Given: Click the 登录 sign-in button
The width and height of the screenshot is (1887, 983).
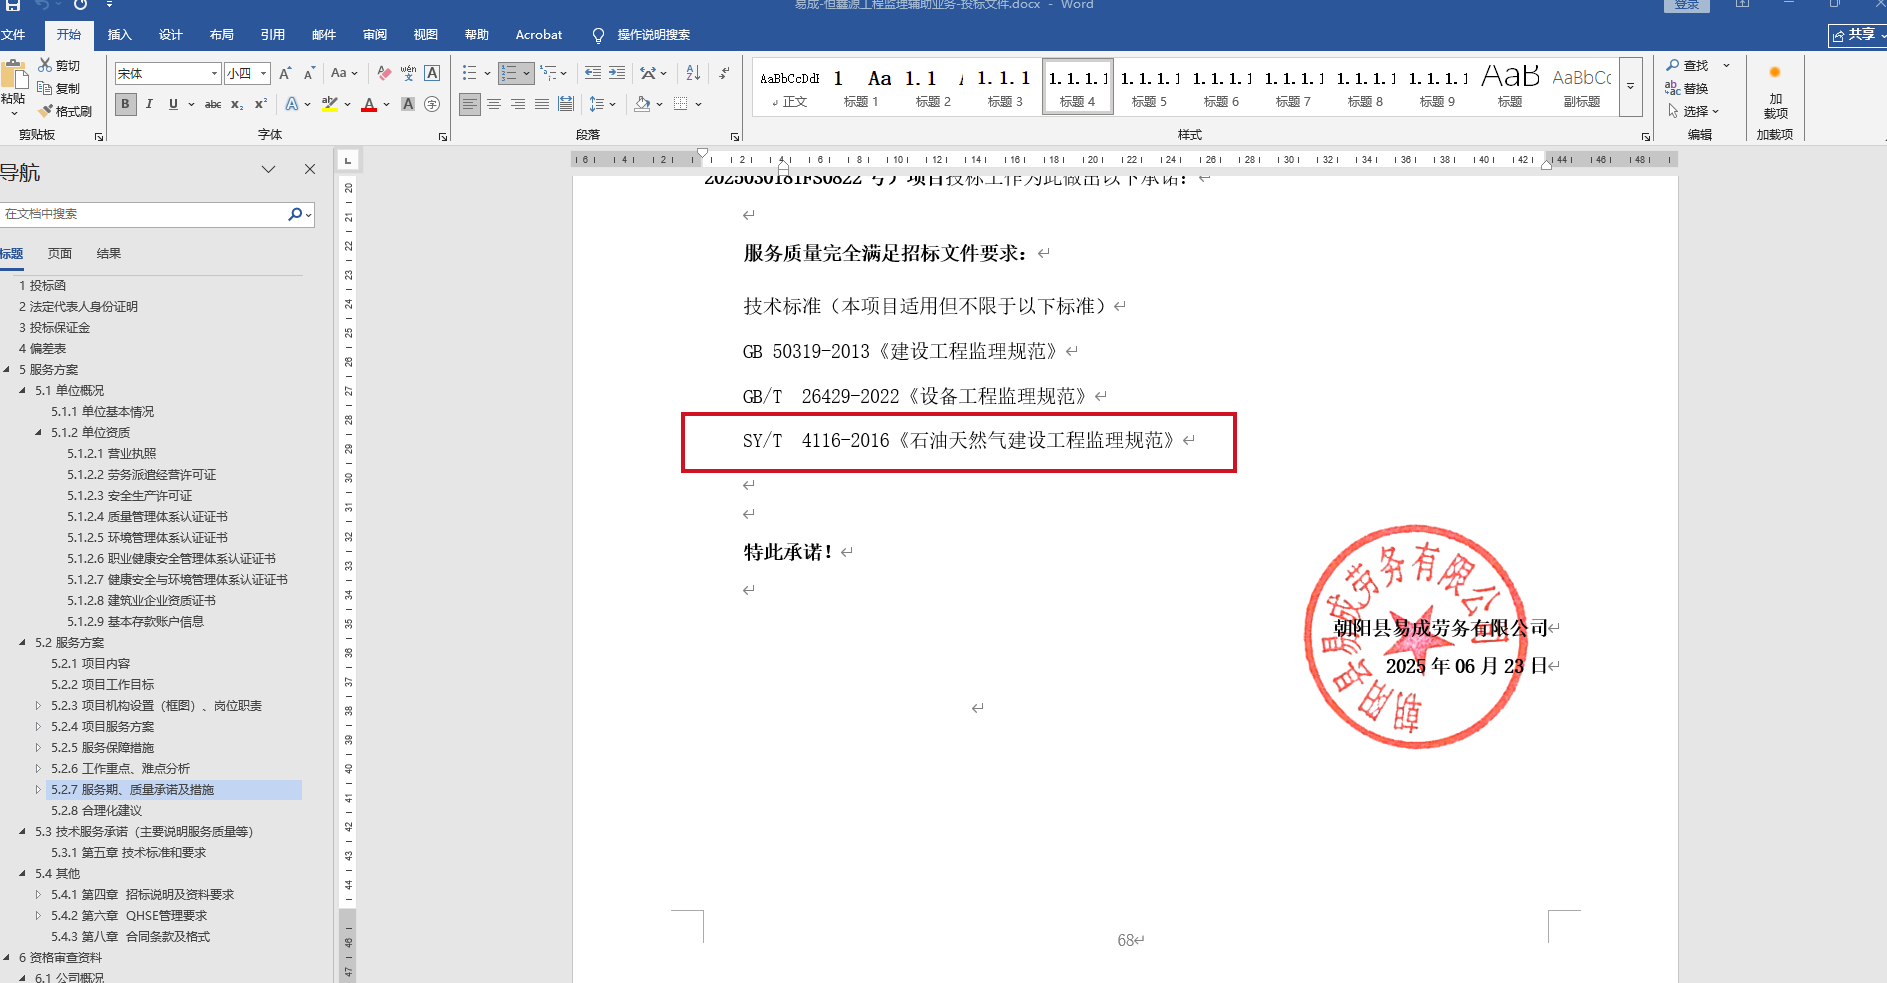Looking at the screenshot, I should (x=1687, y=5).
